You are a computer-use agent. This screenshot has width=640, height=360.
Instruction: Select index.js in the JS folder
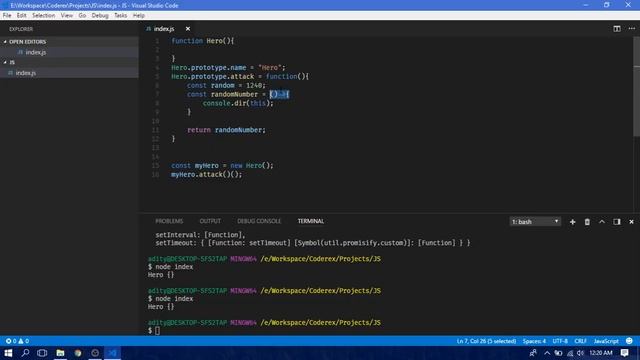point(69,73)
